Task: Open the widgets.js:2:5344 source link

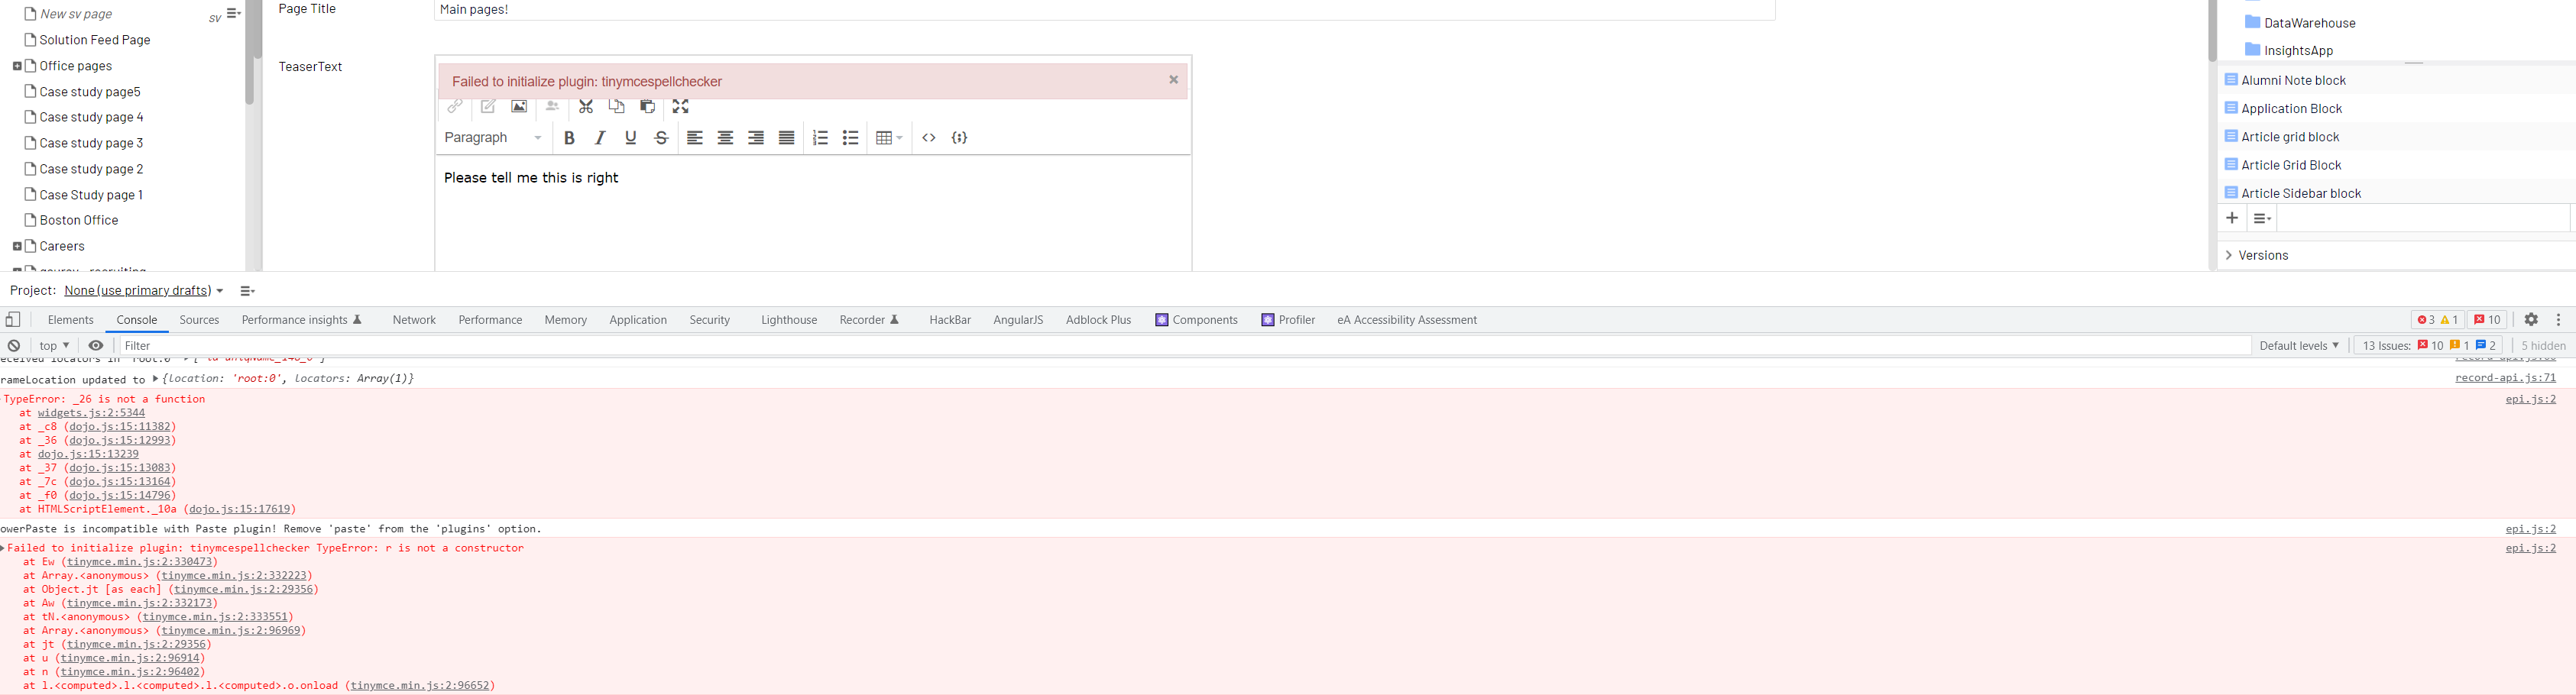Action: (91, 413)
